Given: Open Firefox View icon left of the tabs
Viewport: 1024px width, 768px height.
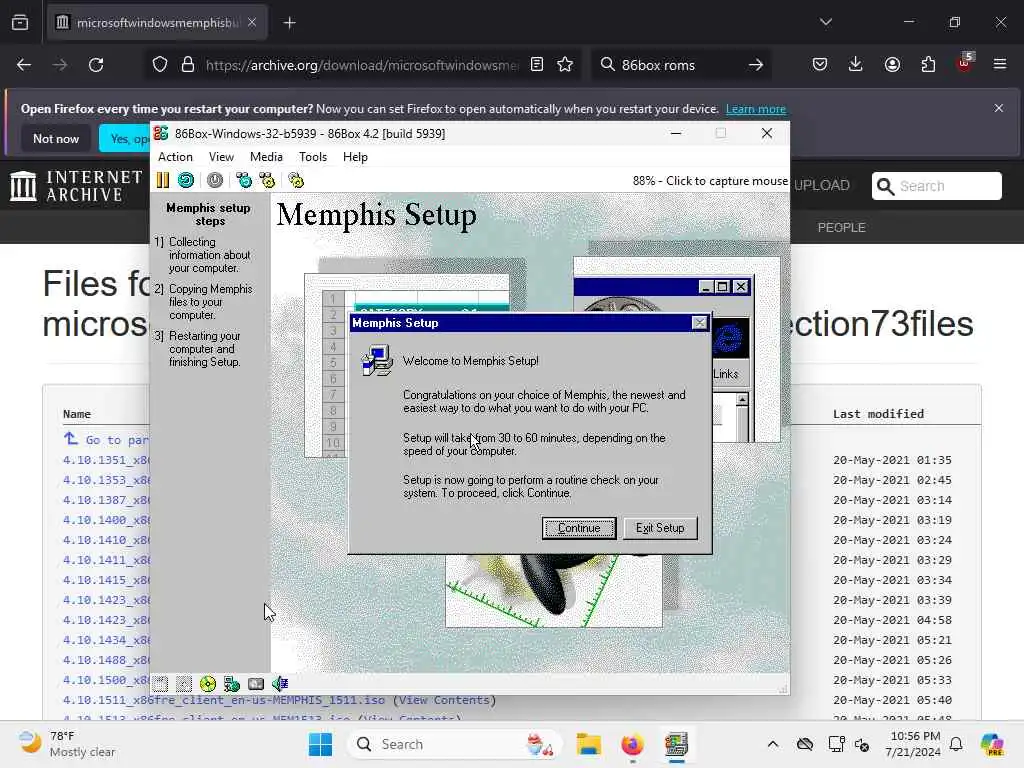Looking at the screenshot, I should click(20, 23).
